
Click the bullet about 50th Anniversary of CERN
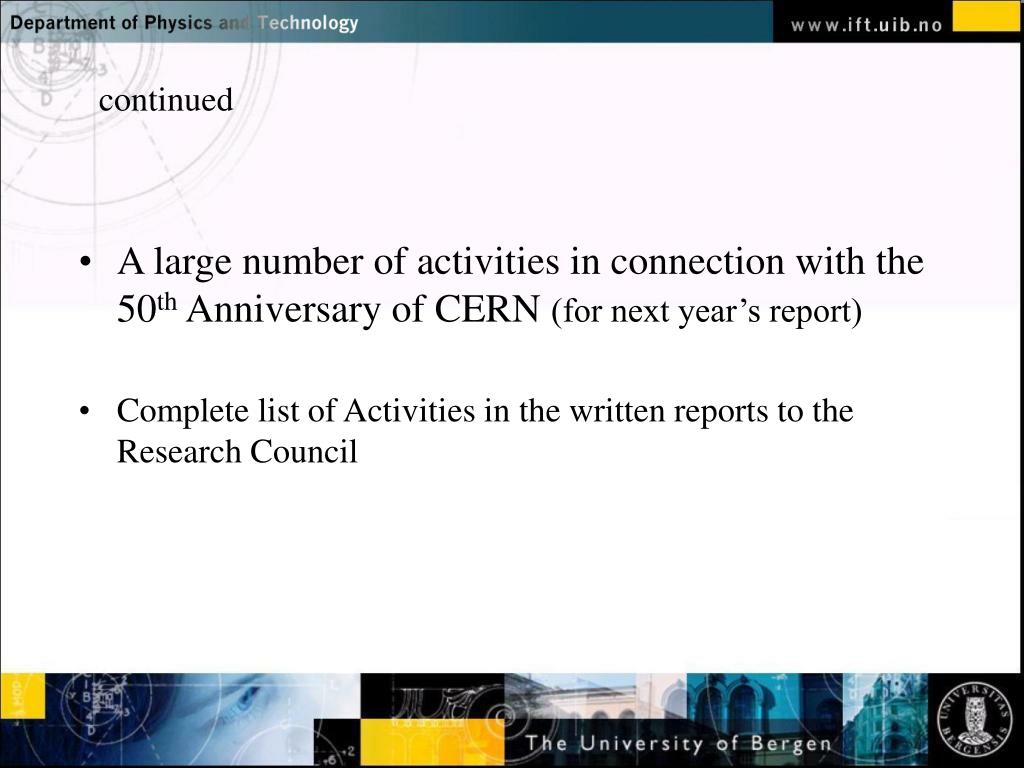(x=520, y=285)
